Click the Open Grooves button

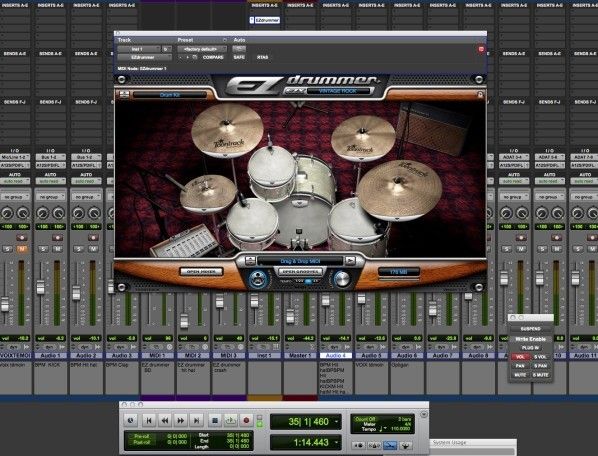[x=300, y=272]
